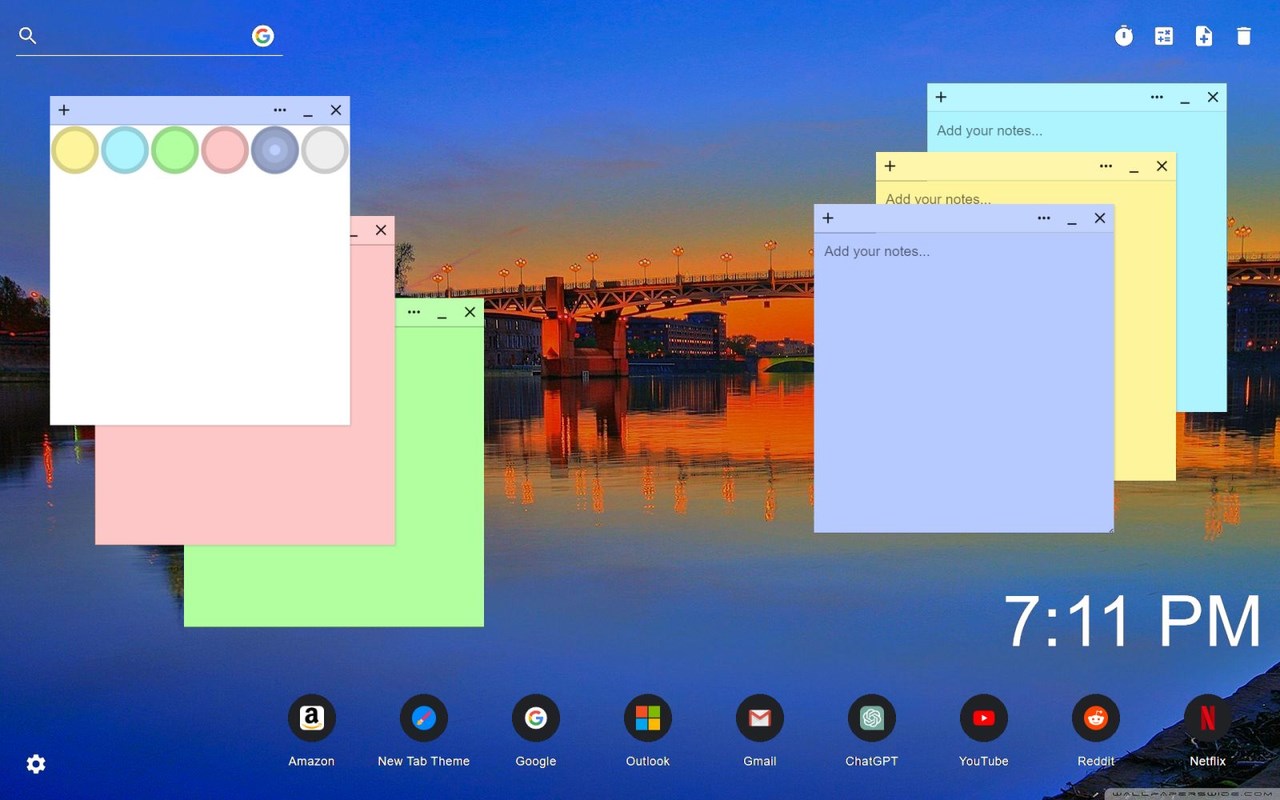Open the purple note's three-dot menu
Viewport: 1280px width, 800px height.
coord(1044,218)
